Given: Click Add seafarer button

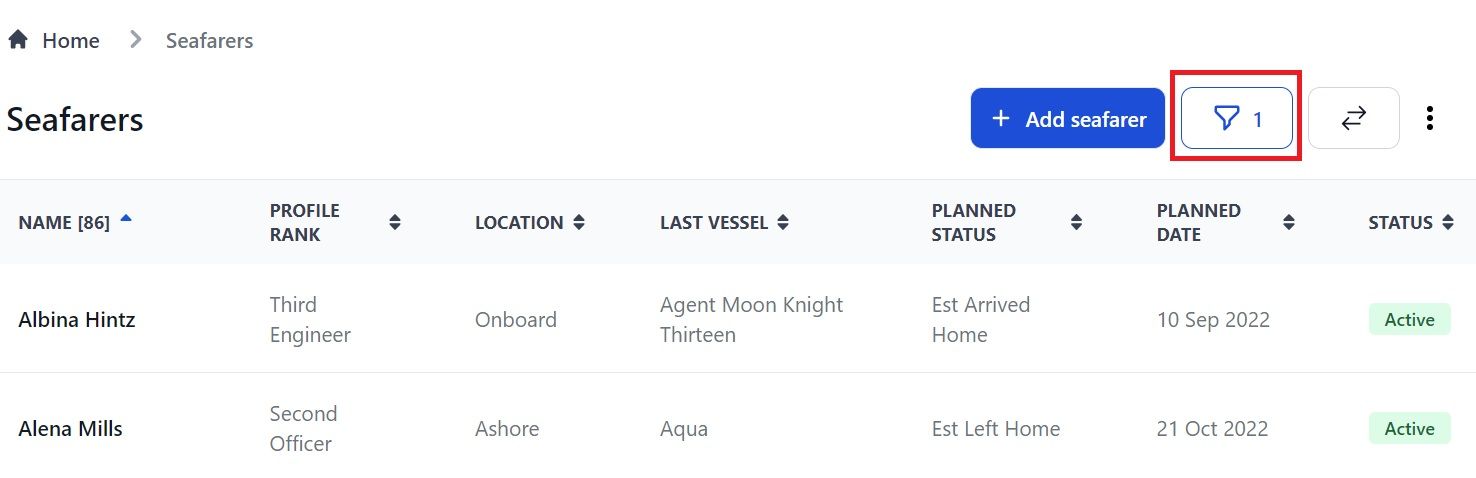Looking at the screenshot, I should [1068, 119].
